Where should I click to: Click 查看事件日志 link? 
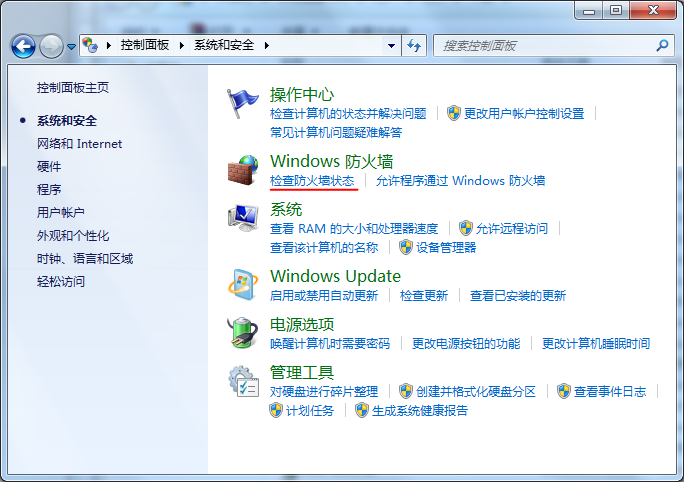tap(610, 391)
